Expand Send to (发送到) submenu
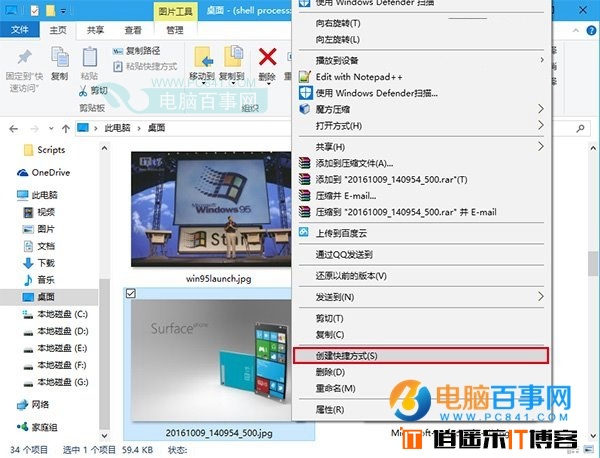 [x=421, y=297]
